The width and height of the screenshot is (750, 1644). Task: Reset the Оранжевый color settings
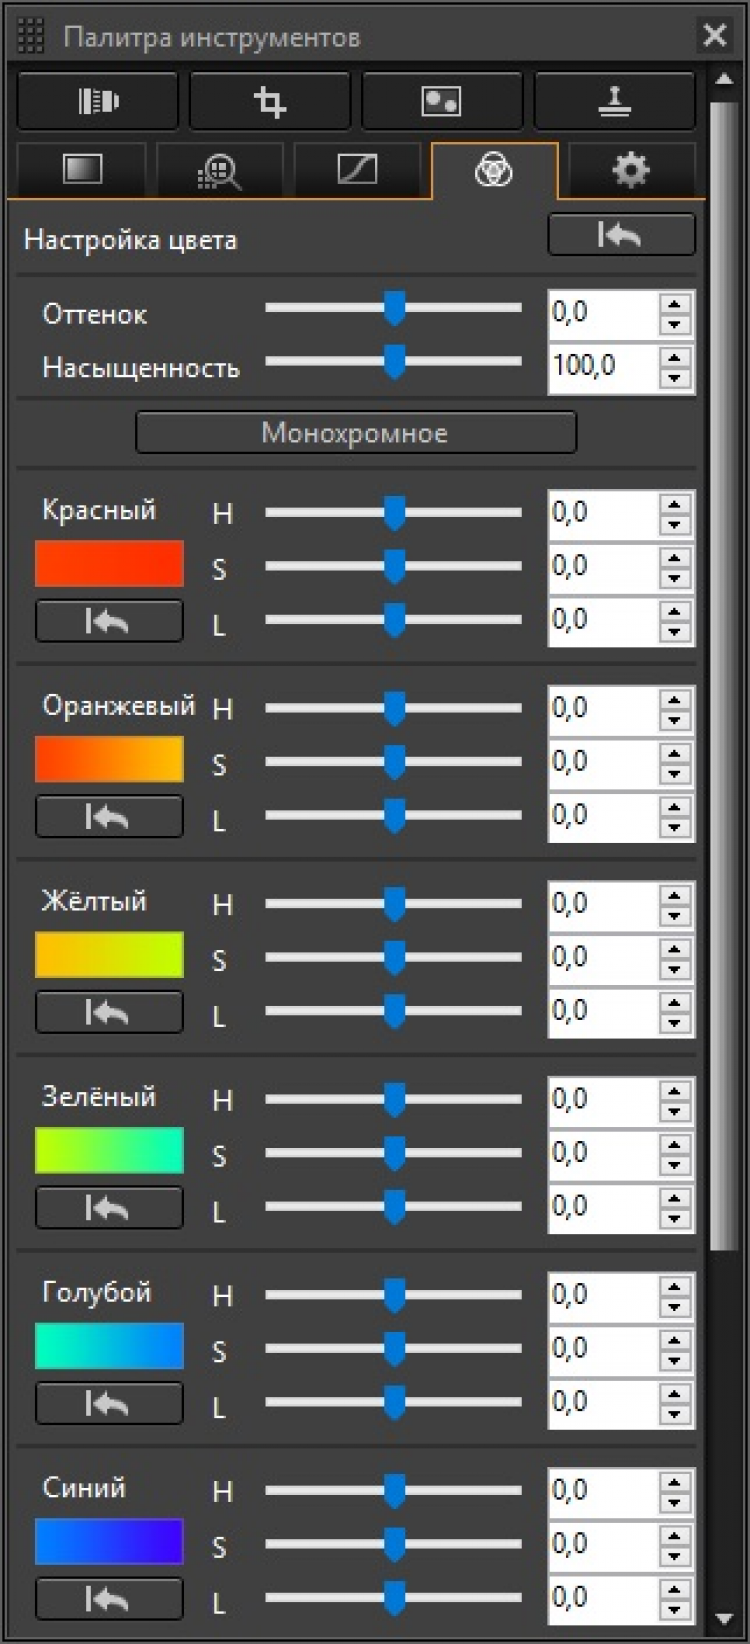109,817
